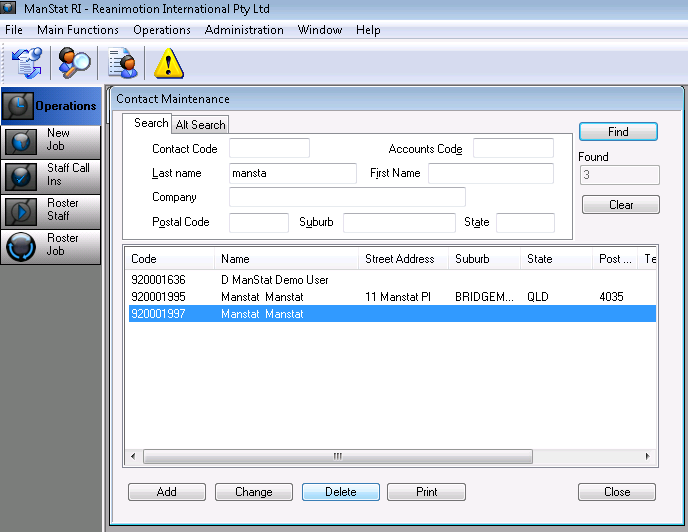Open the Main Functions menu
The width and height of the screenshot is (688, 532).
tap(77, 30)
